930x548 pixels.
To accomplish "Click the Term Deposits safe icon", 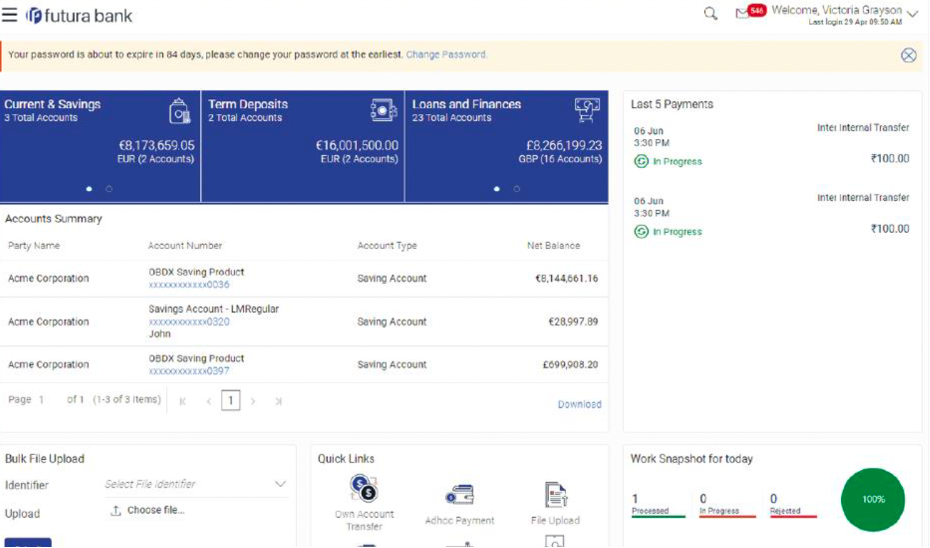I will point(383,109).
